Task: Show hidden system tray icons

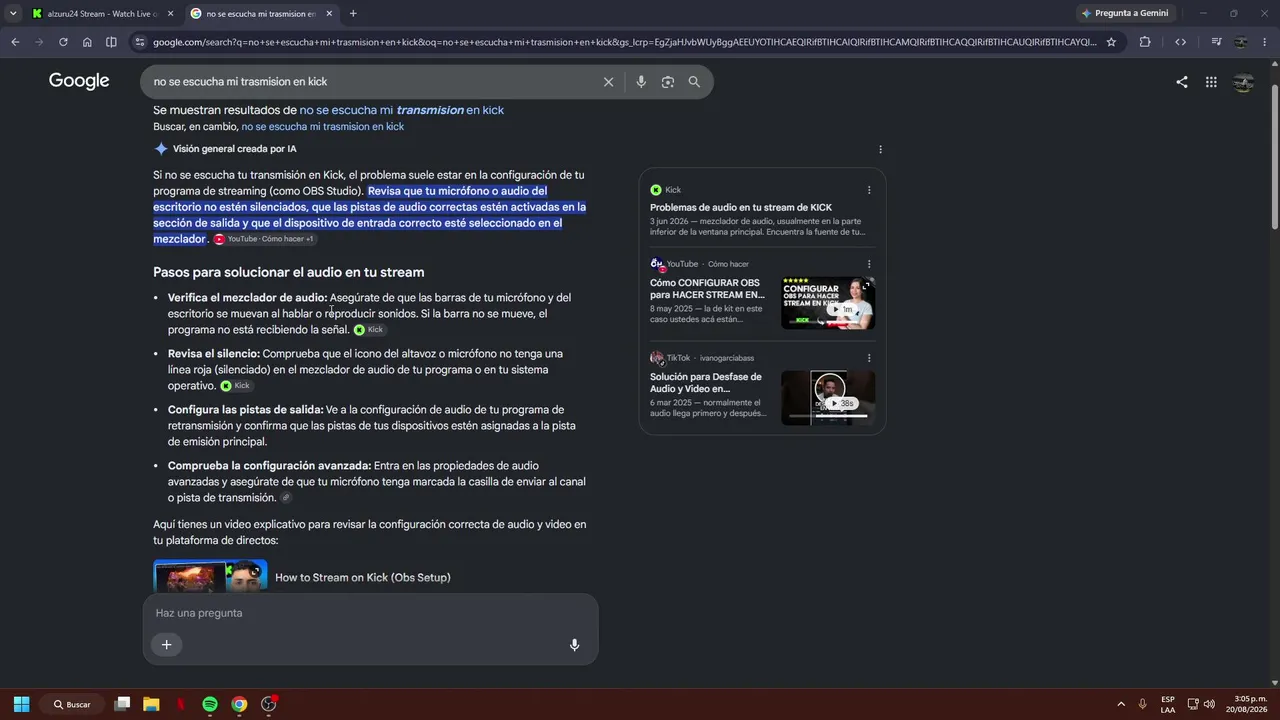Action: coord(1120,704)
